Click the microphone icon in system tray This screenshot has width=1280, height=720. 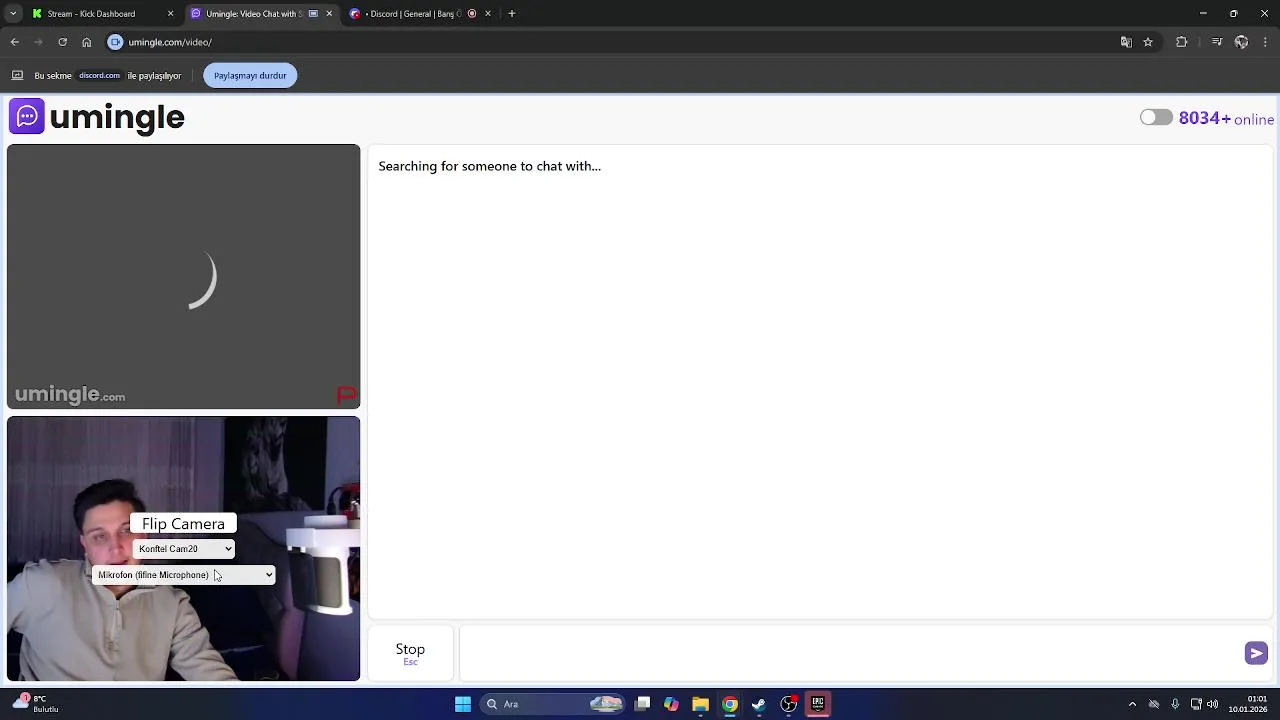(1175, 704)
